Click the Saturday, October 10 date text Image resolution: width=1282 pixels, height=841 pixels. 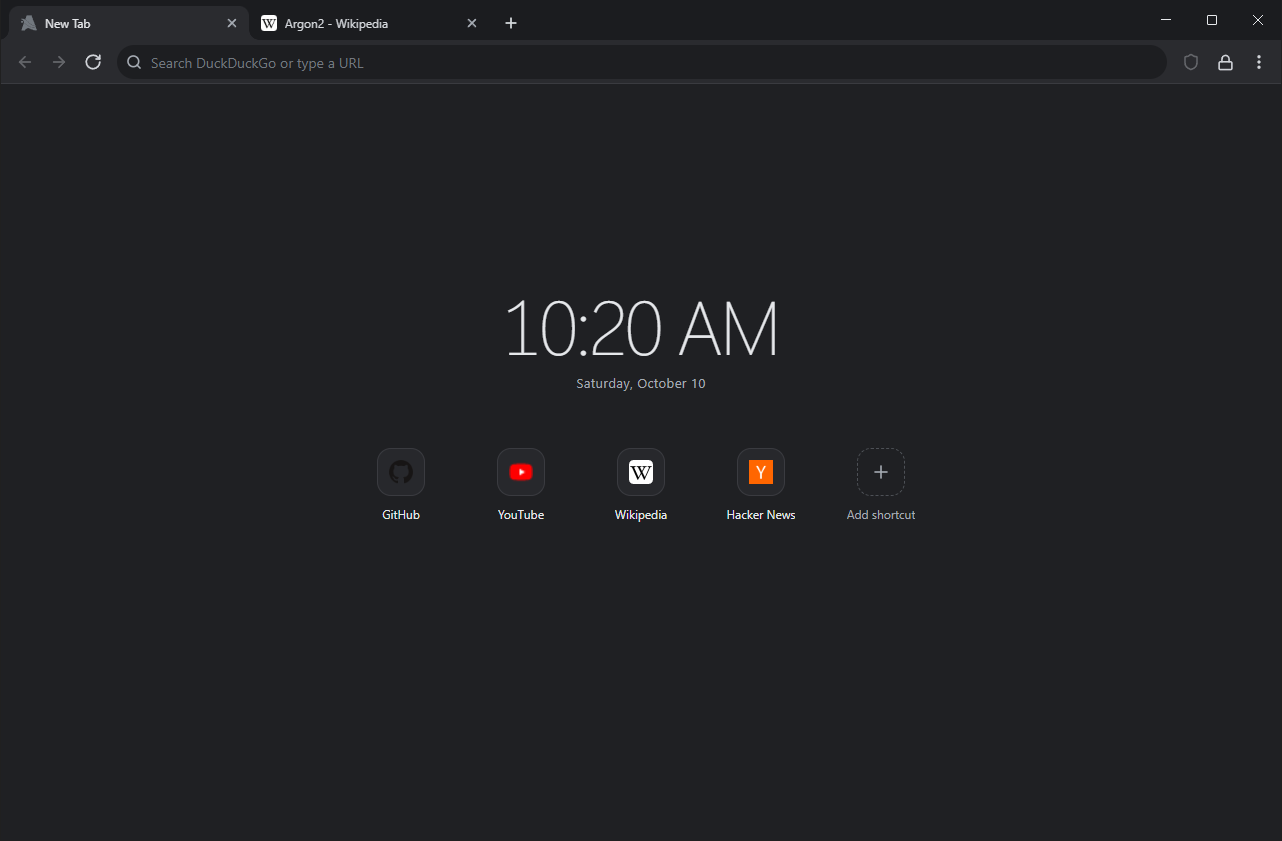click(641, 384)
